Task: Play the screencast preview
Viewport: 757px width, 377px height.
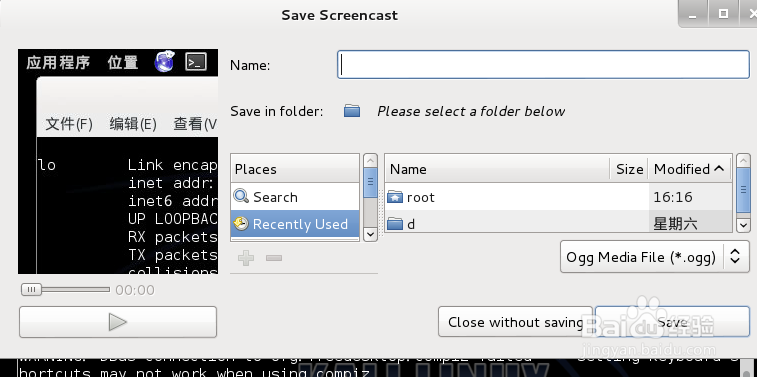Action: coord(118,322)
